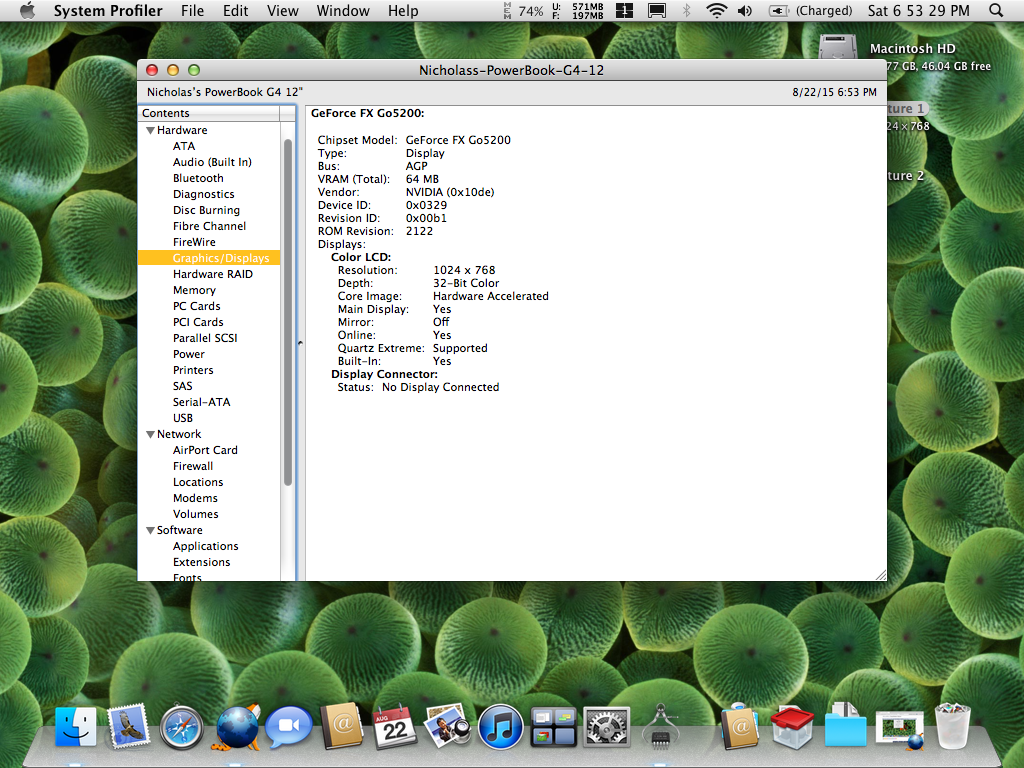Viewport: 1024px width, 768px height.
Task: Collapse the Hardware section
Action: click(150, 130)
